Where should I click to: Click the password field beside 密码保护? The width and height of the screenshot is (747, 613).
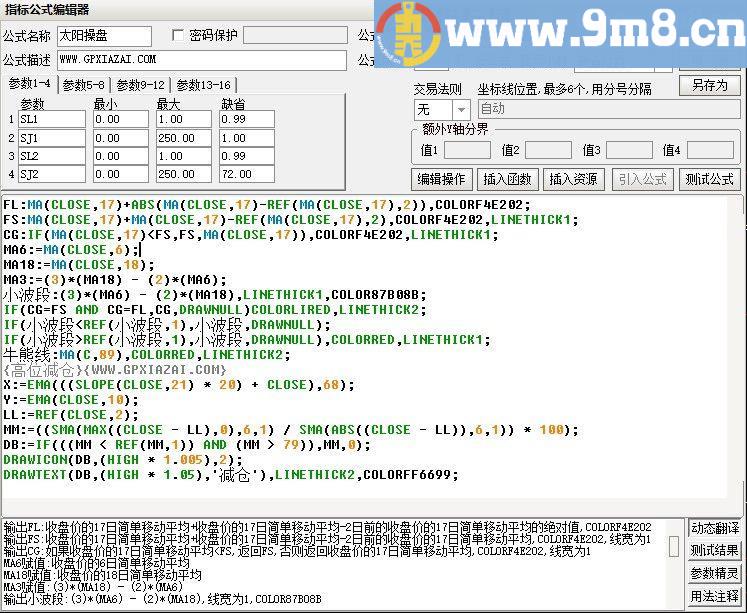click(x=295, y=35)
